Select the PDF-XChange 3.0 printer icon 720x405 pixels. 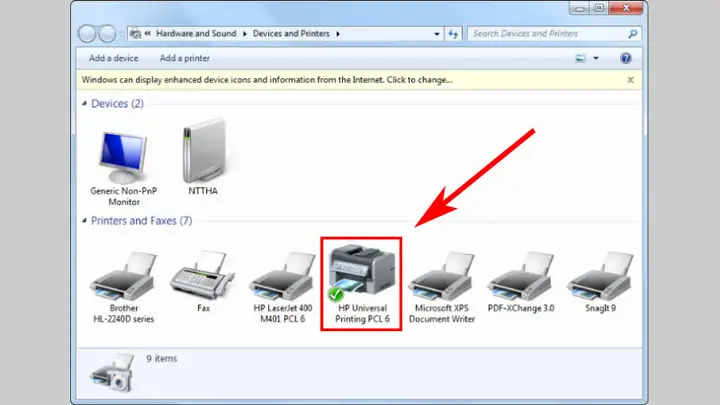tap(521, 276)
